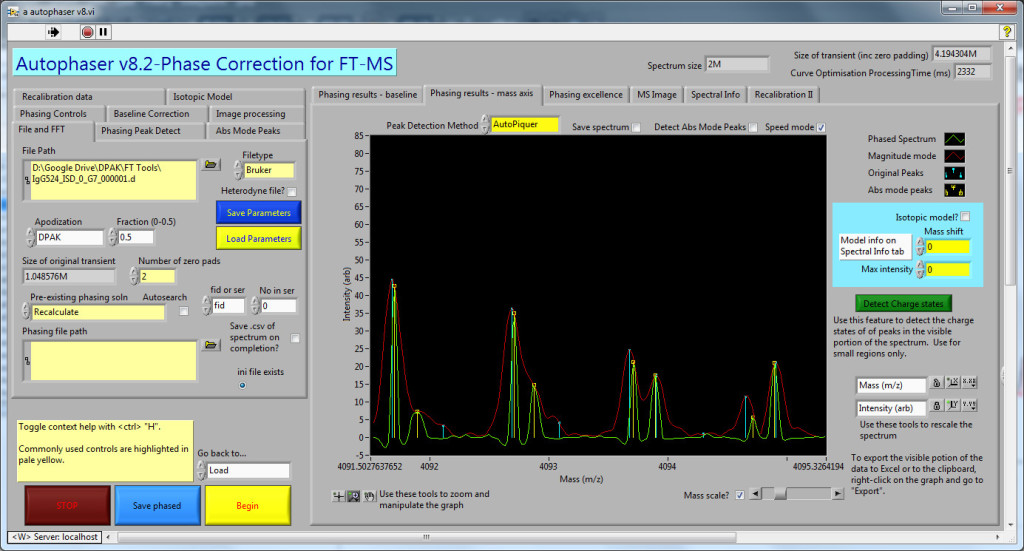Click the Load Parameters button

(259, 238)
